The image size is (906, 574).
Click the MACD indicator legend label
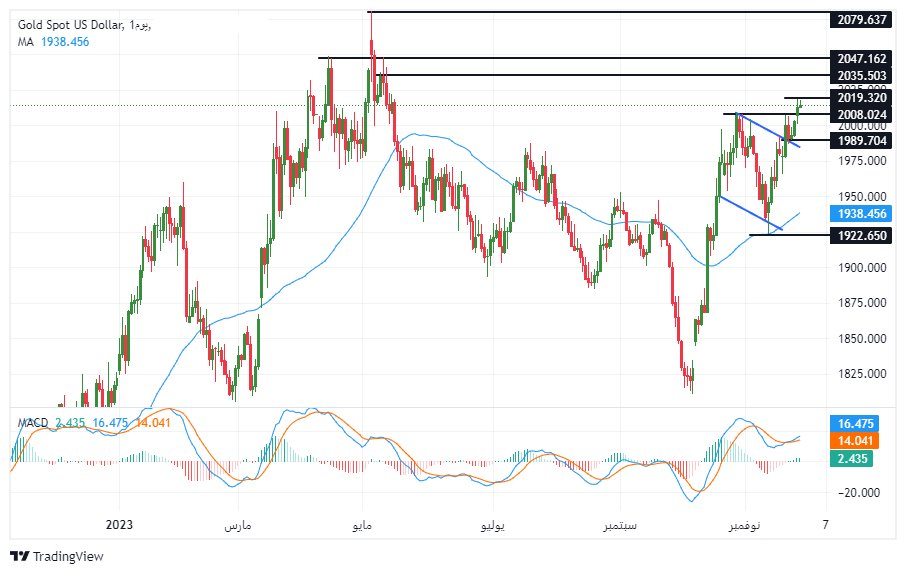coord(32,423)
